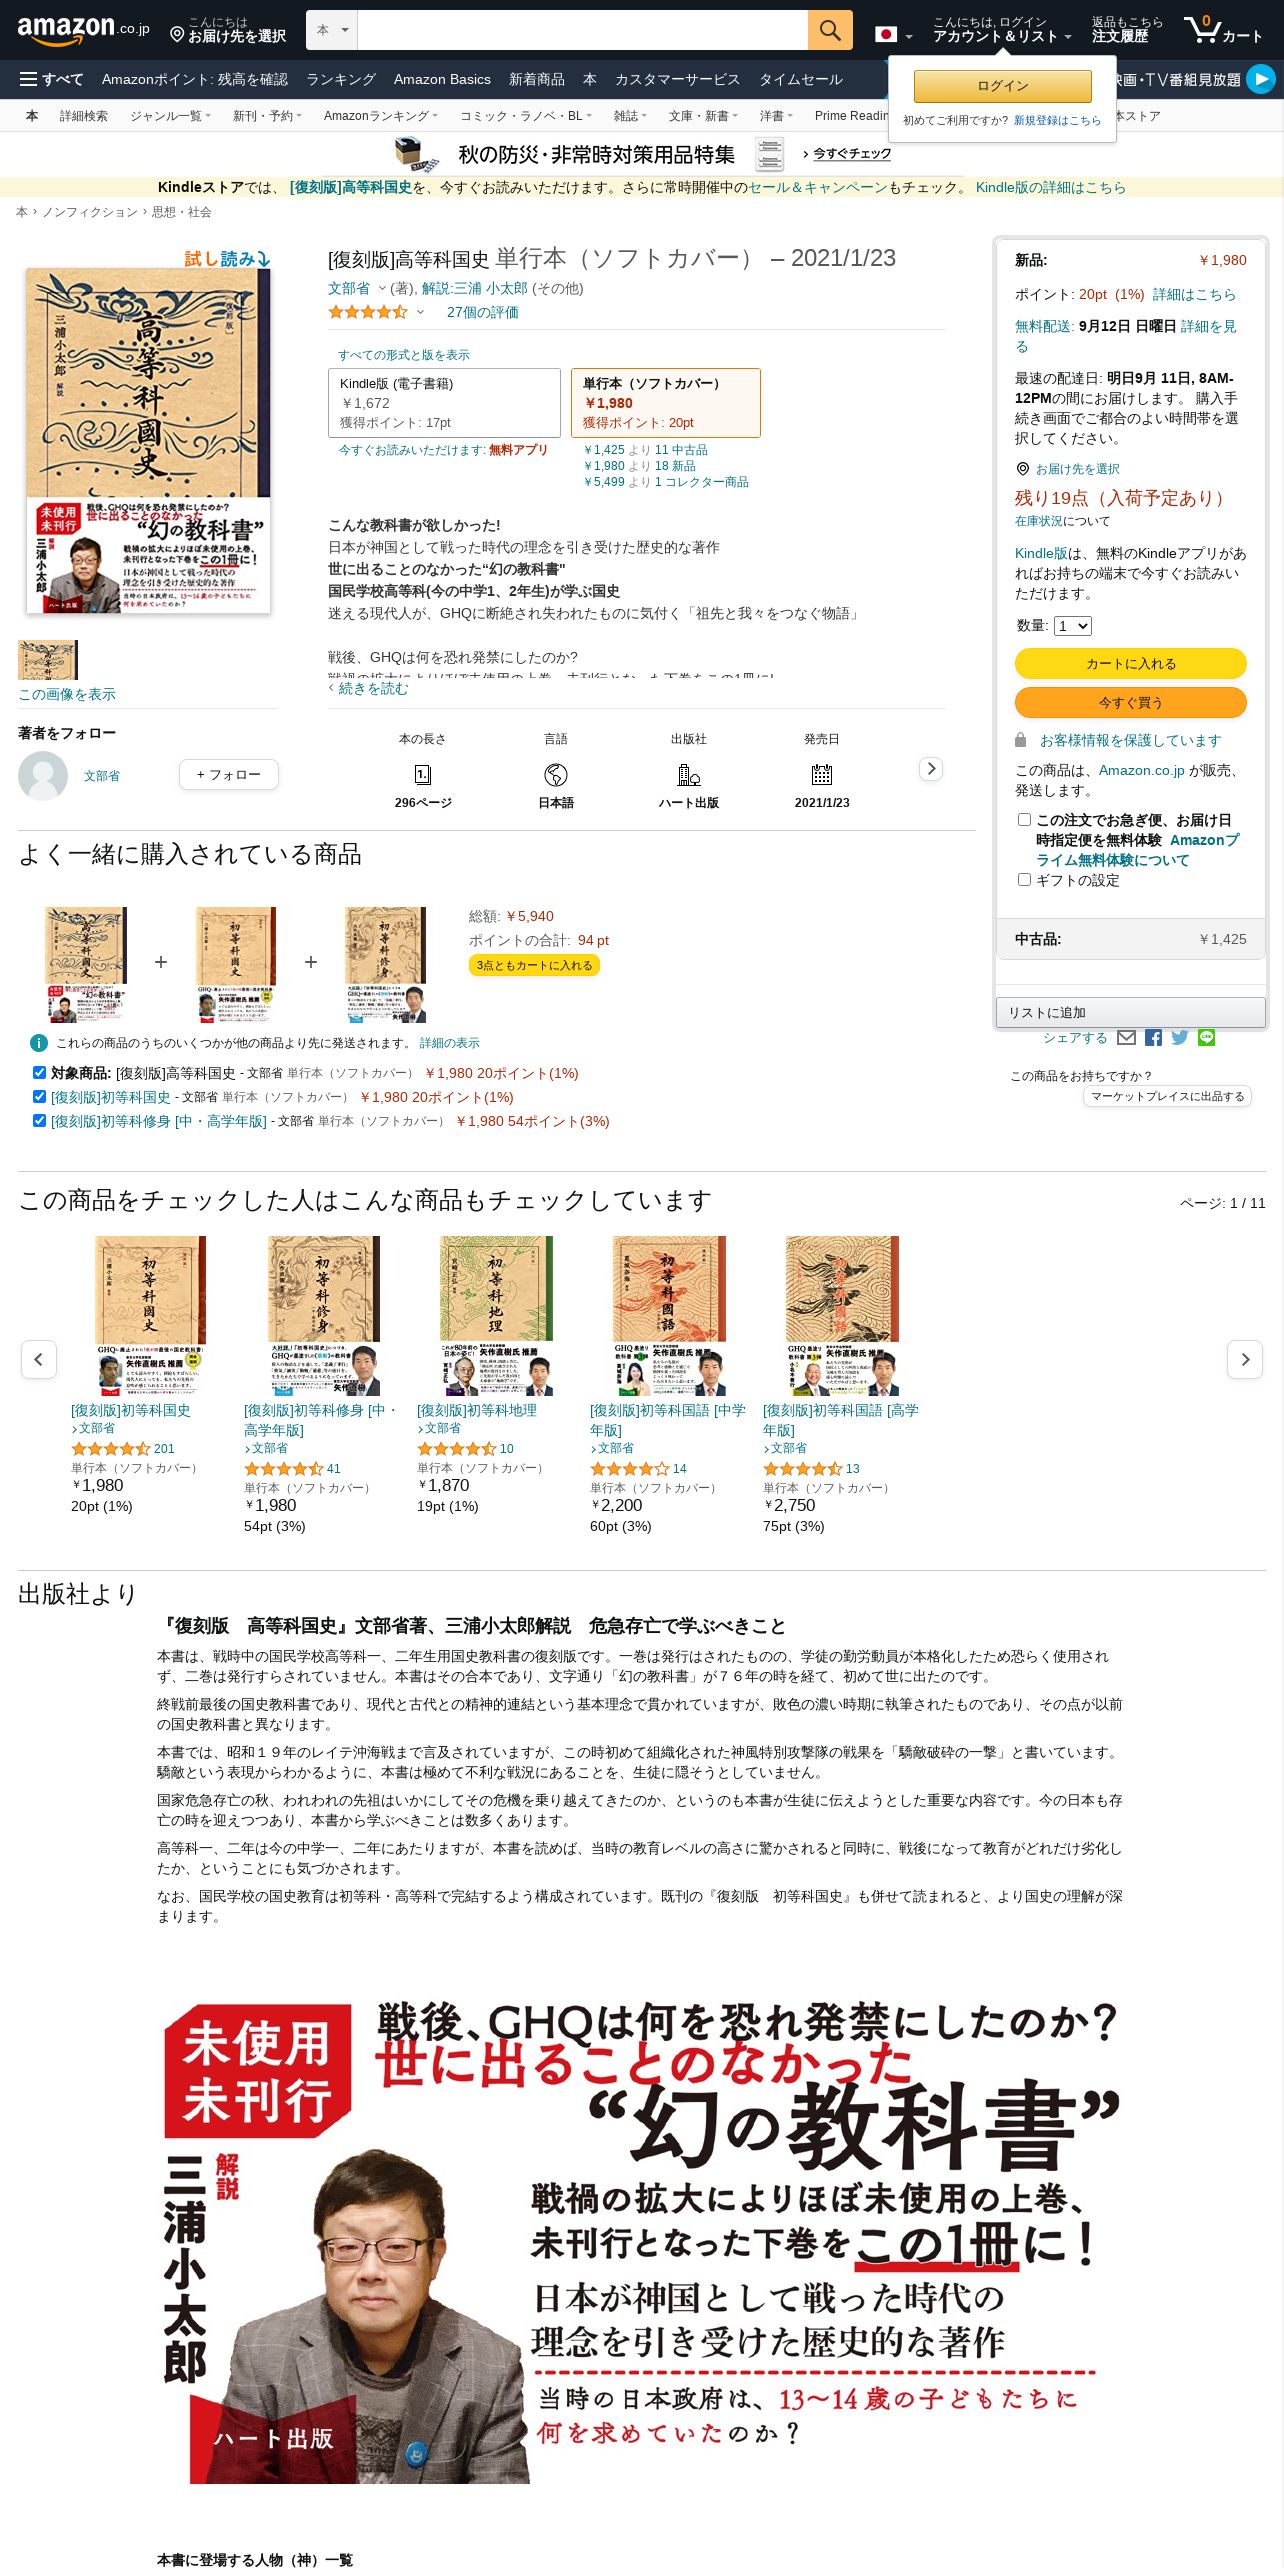
Task: Click the リストに追加 button
Action: [1131, 1012]
